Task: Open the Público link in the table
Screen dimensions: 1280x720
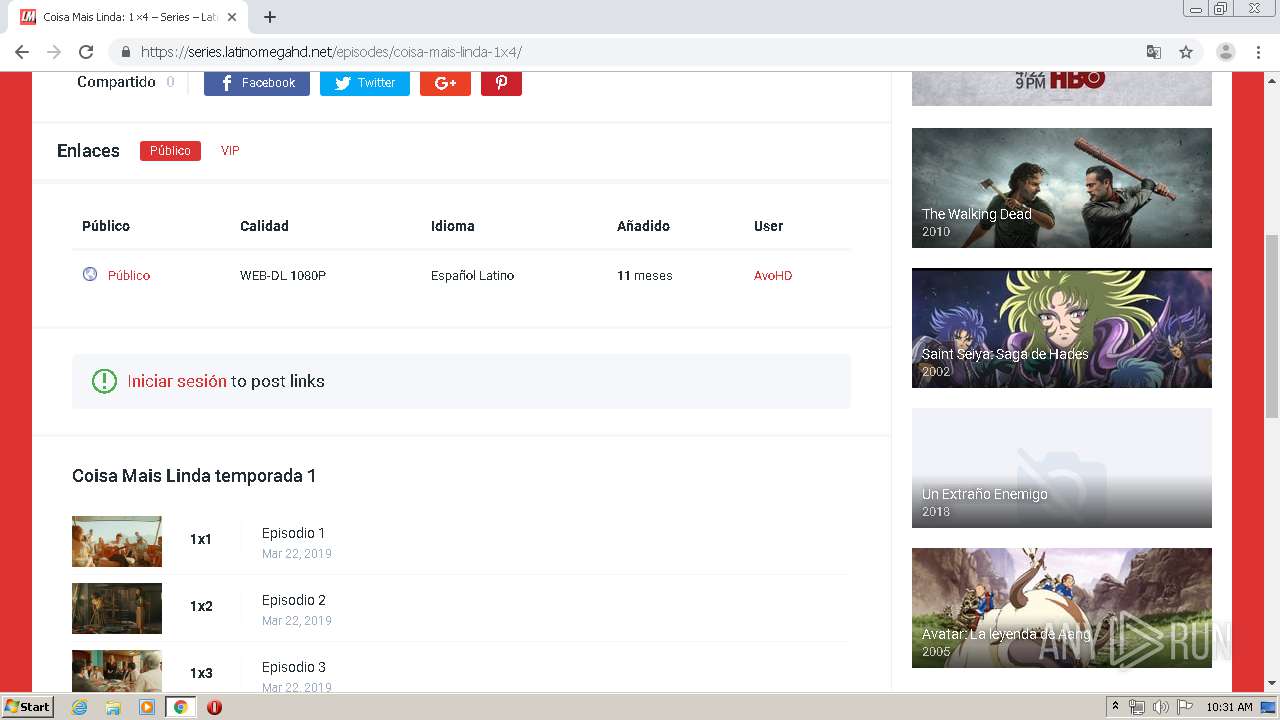Action: point(129,276)
